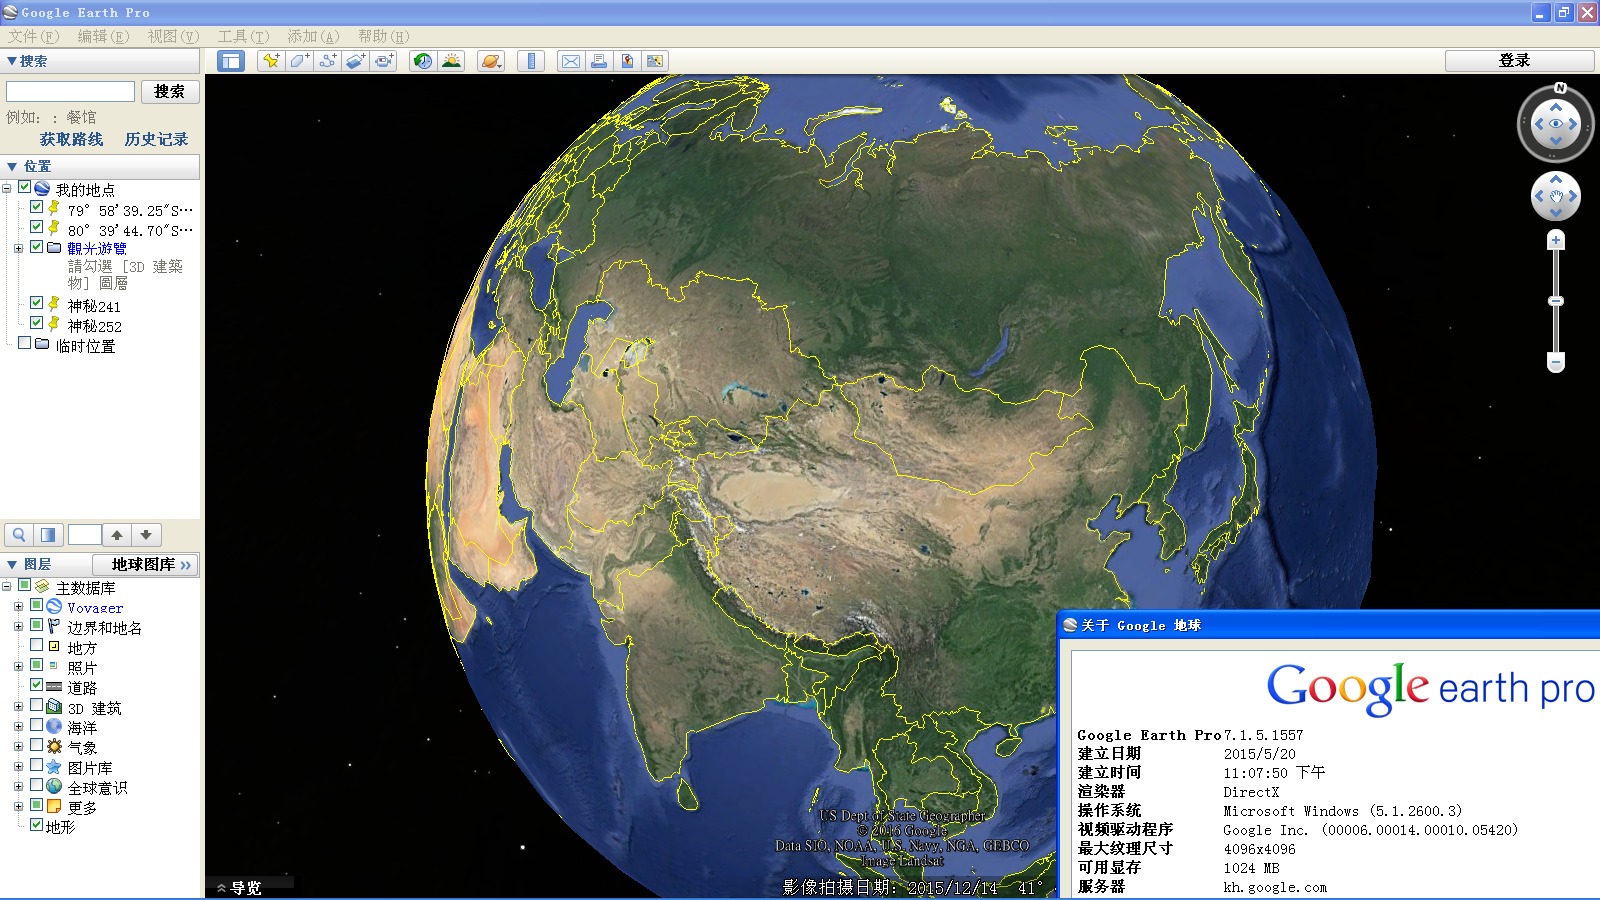This screenshot has width=1600, height=900.
Task: Open the 帮助(H) menu
Action: [x=384, y=36]
